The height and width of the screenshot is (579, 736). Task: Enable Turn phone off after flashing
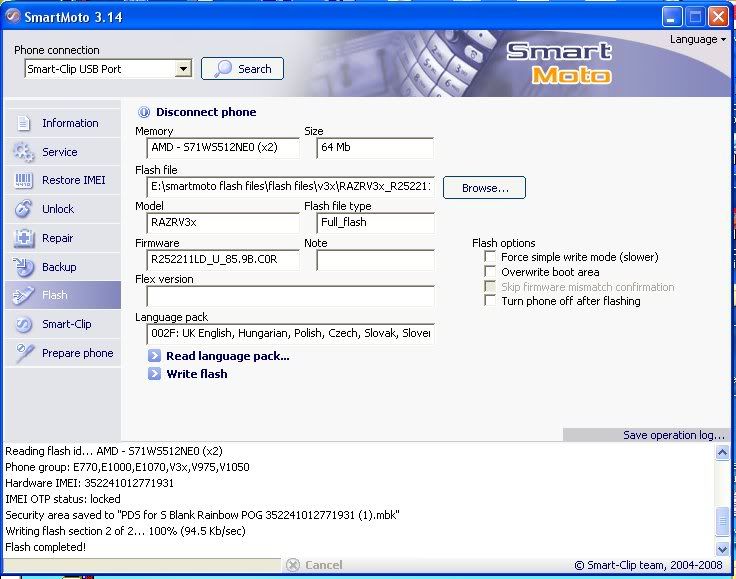490,301
